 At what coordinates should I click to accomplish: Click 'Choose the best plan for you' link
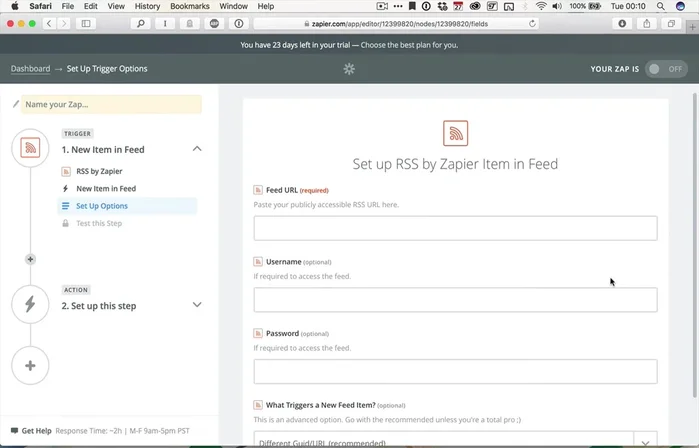[403, 45]
